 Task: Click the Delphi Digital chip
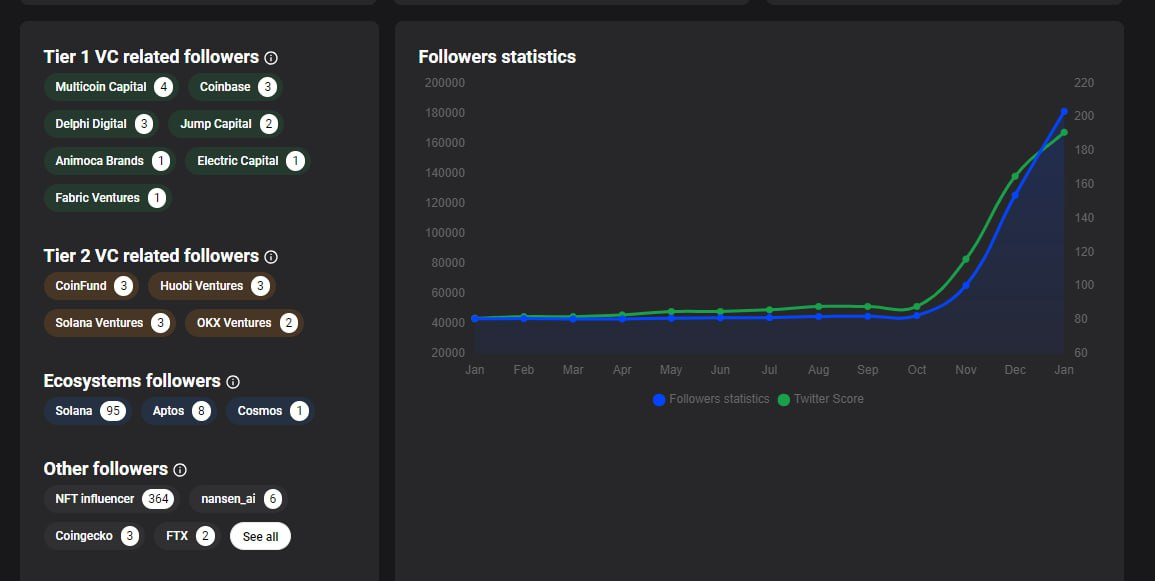coord(102,124)
